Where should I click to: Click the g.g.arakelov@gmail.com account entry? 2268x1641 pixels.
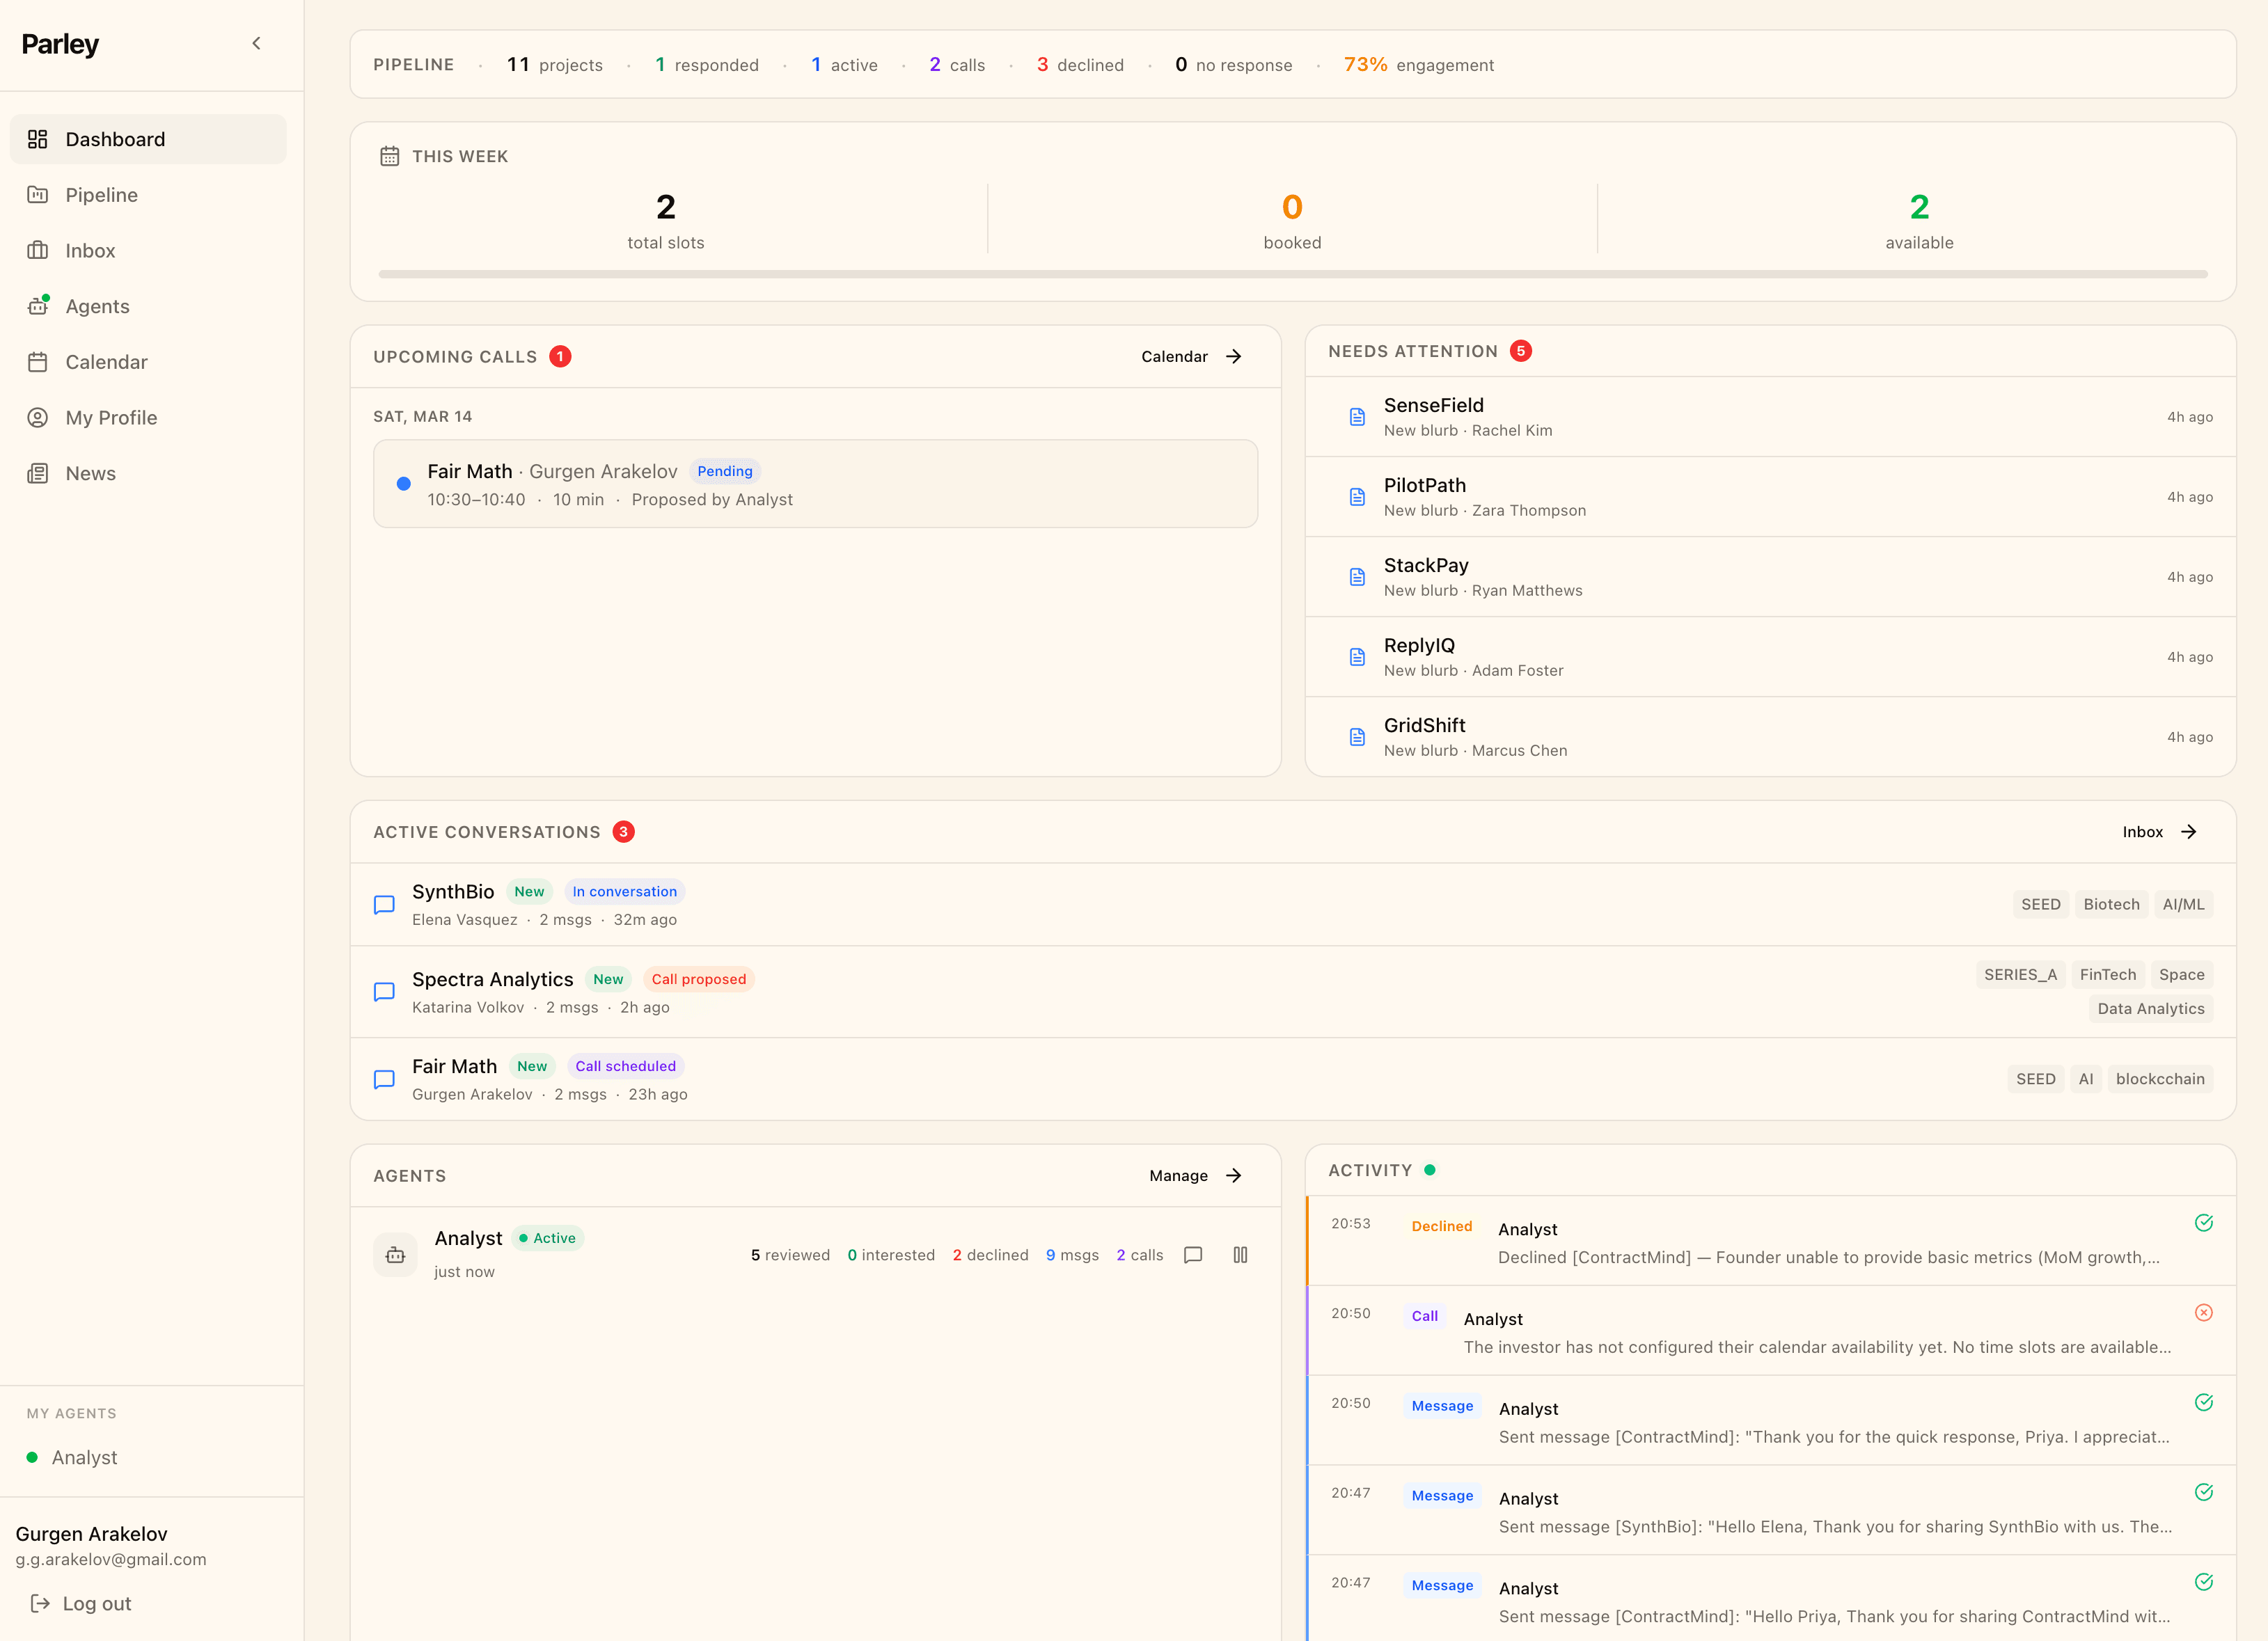(x=110, y=1558)
